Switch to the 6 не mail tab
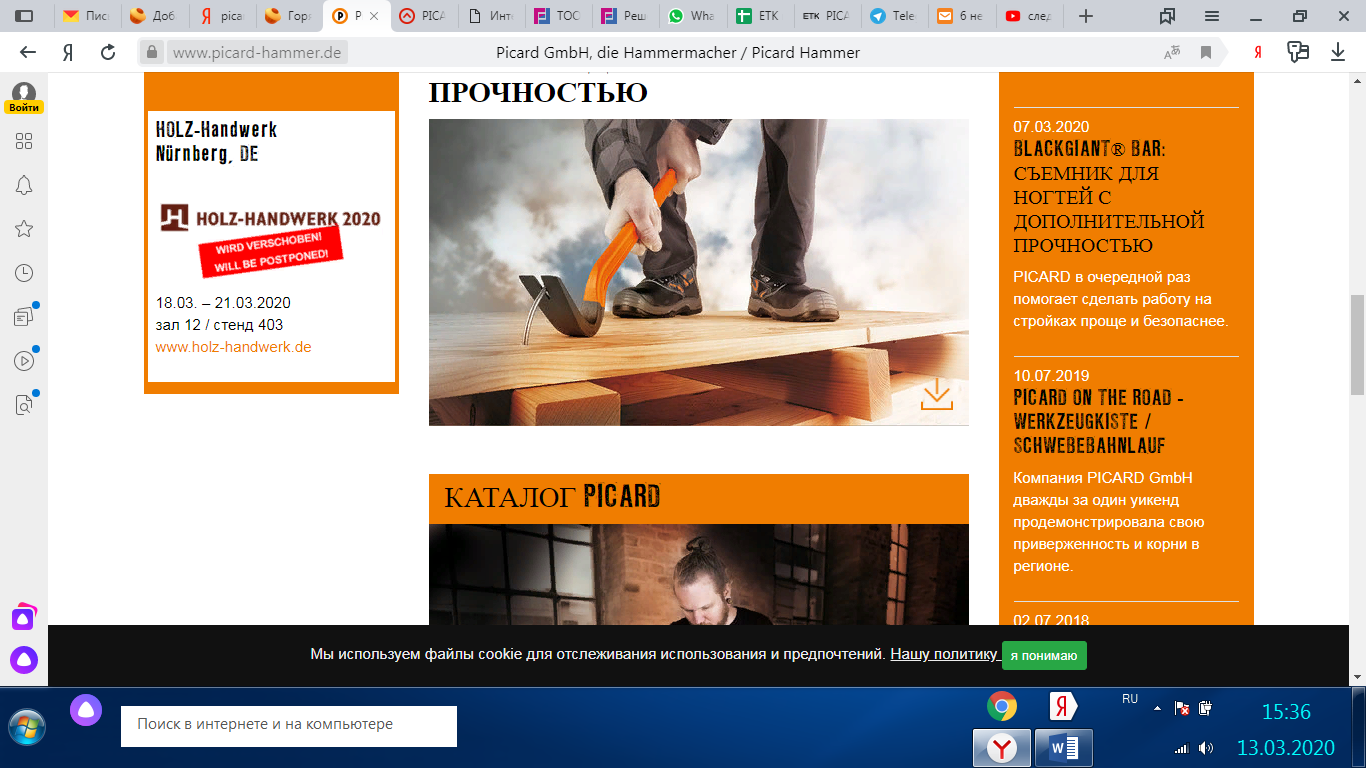 pyautogui.click(x=963, y=16)
